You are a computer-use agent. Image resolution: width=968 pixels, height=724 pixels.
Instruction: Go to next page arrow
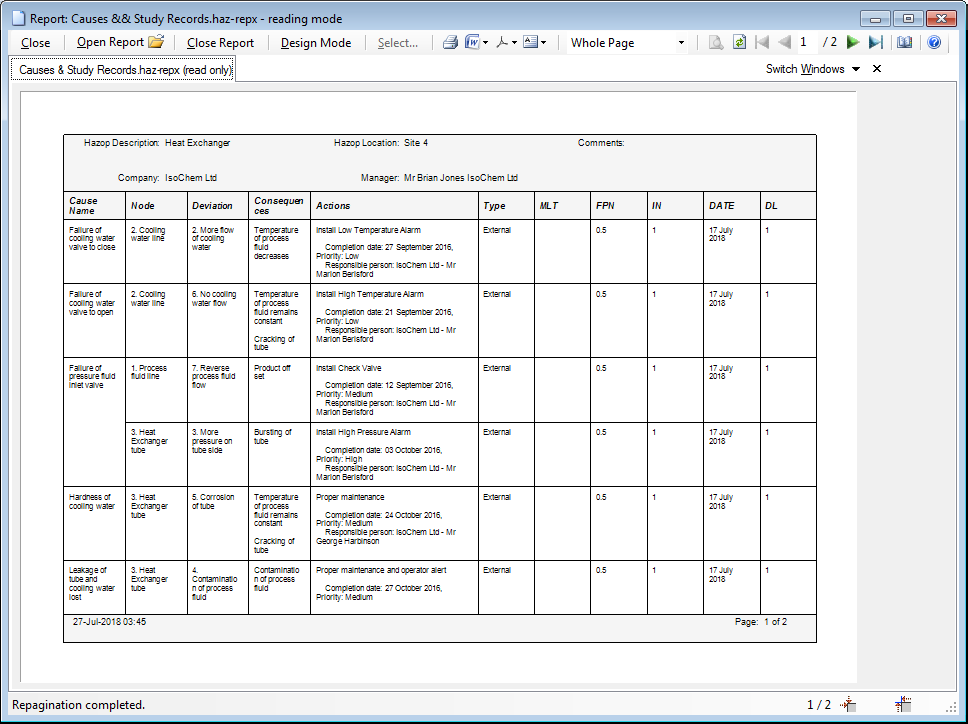[x=853, y=43]
